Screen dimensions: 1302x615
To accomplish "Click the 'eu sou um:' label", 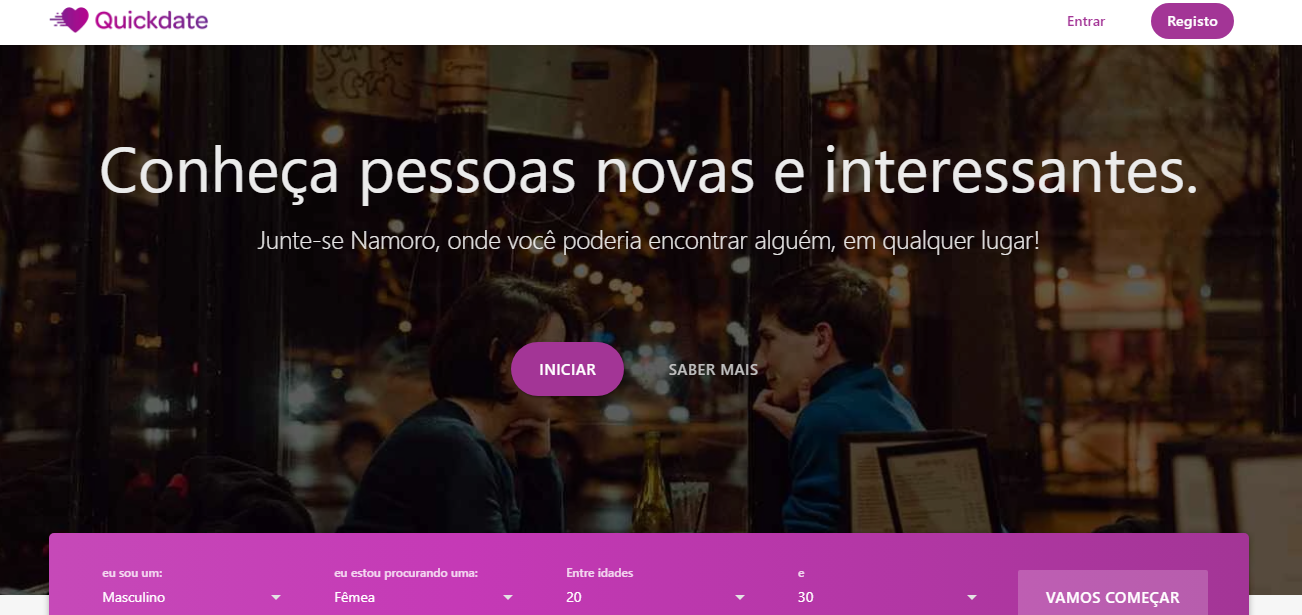I will 132,573.
